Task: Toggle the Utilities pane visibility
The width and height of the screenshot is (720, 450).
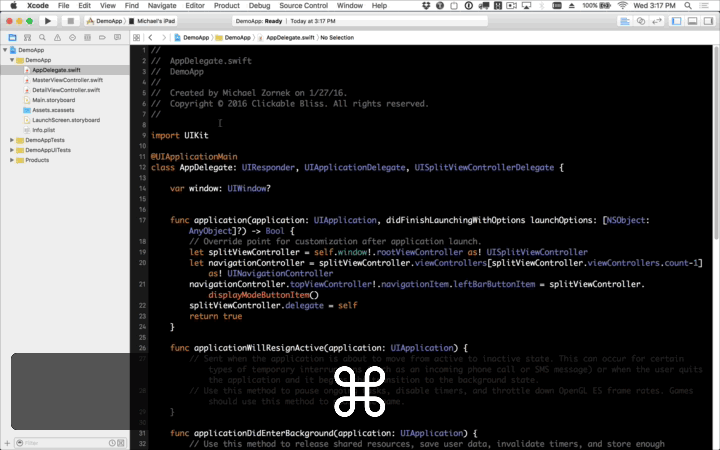Action: 709,21
